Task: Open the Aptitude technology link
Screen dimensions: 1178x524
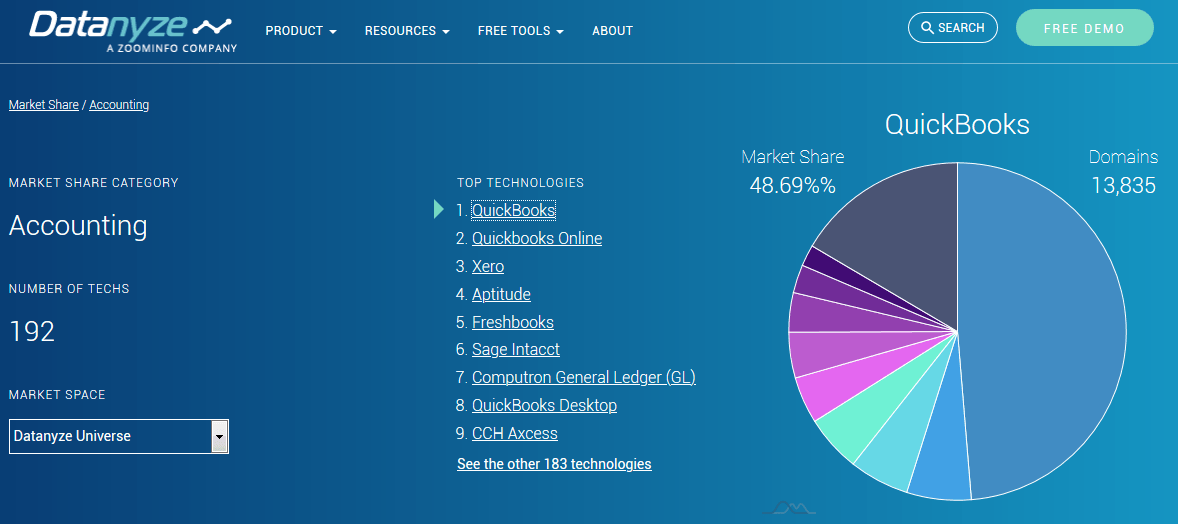Action: point(501,294)
